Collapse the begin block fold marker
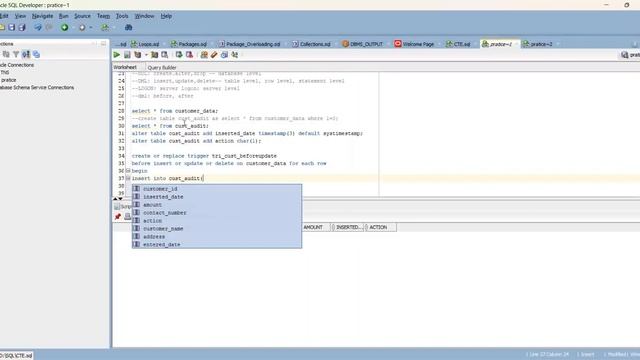This screenshot has width=640, height=360. (128, 171)
